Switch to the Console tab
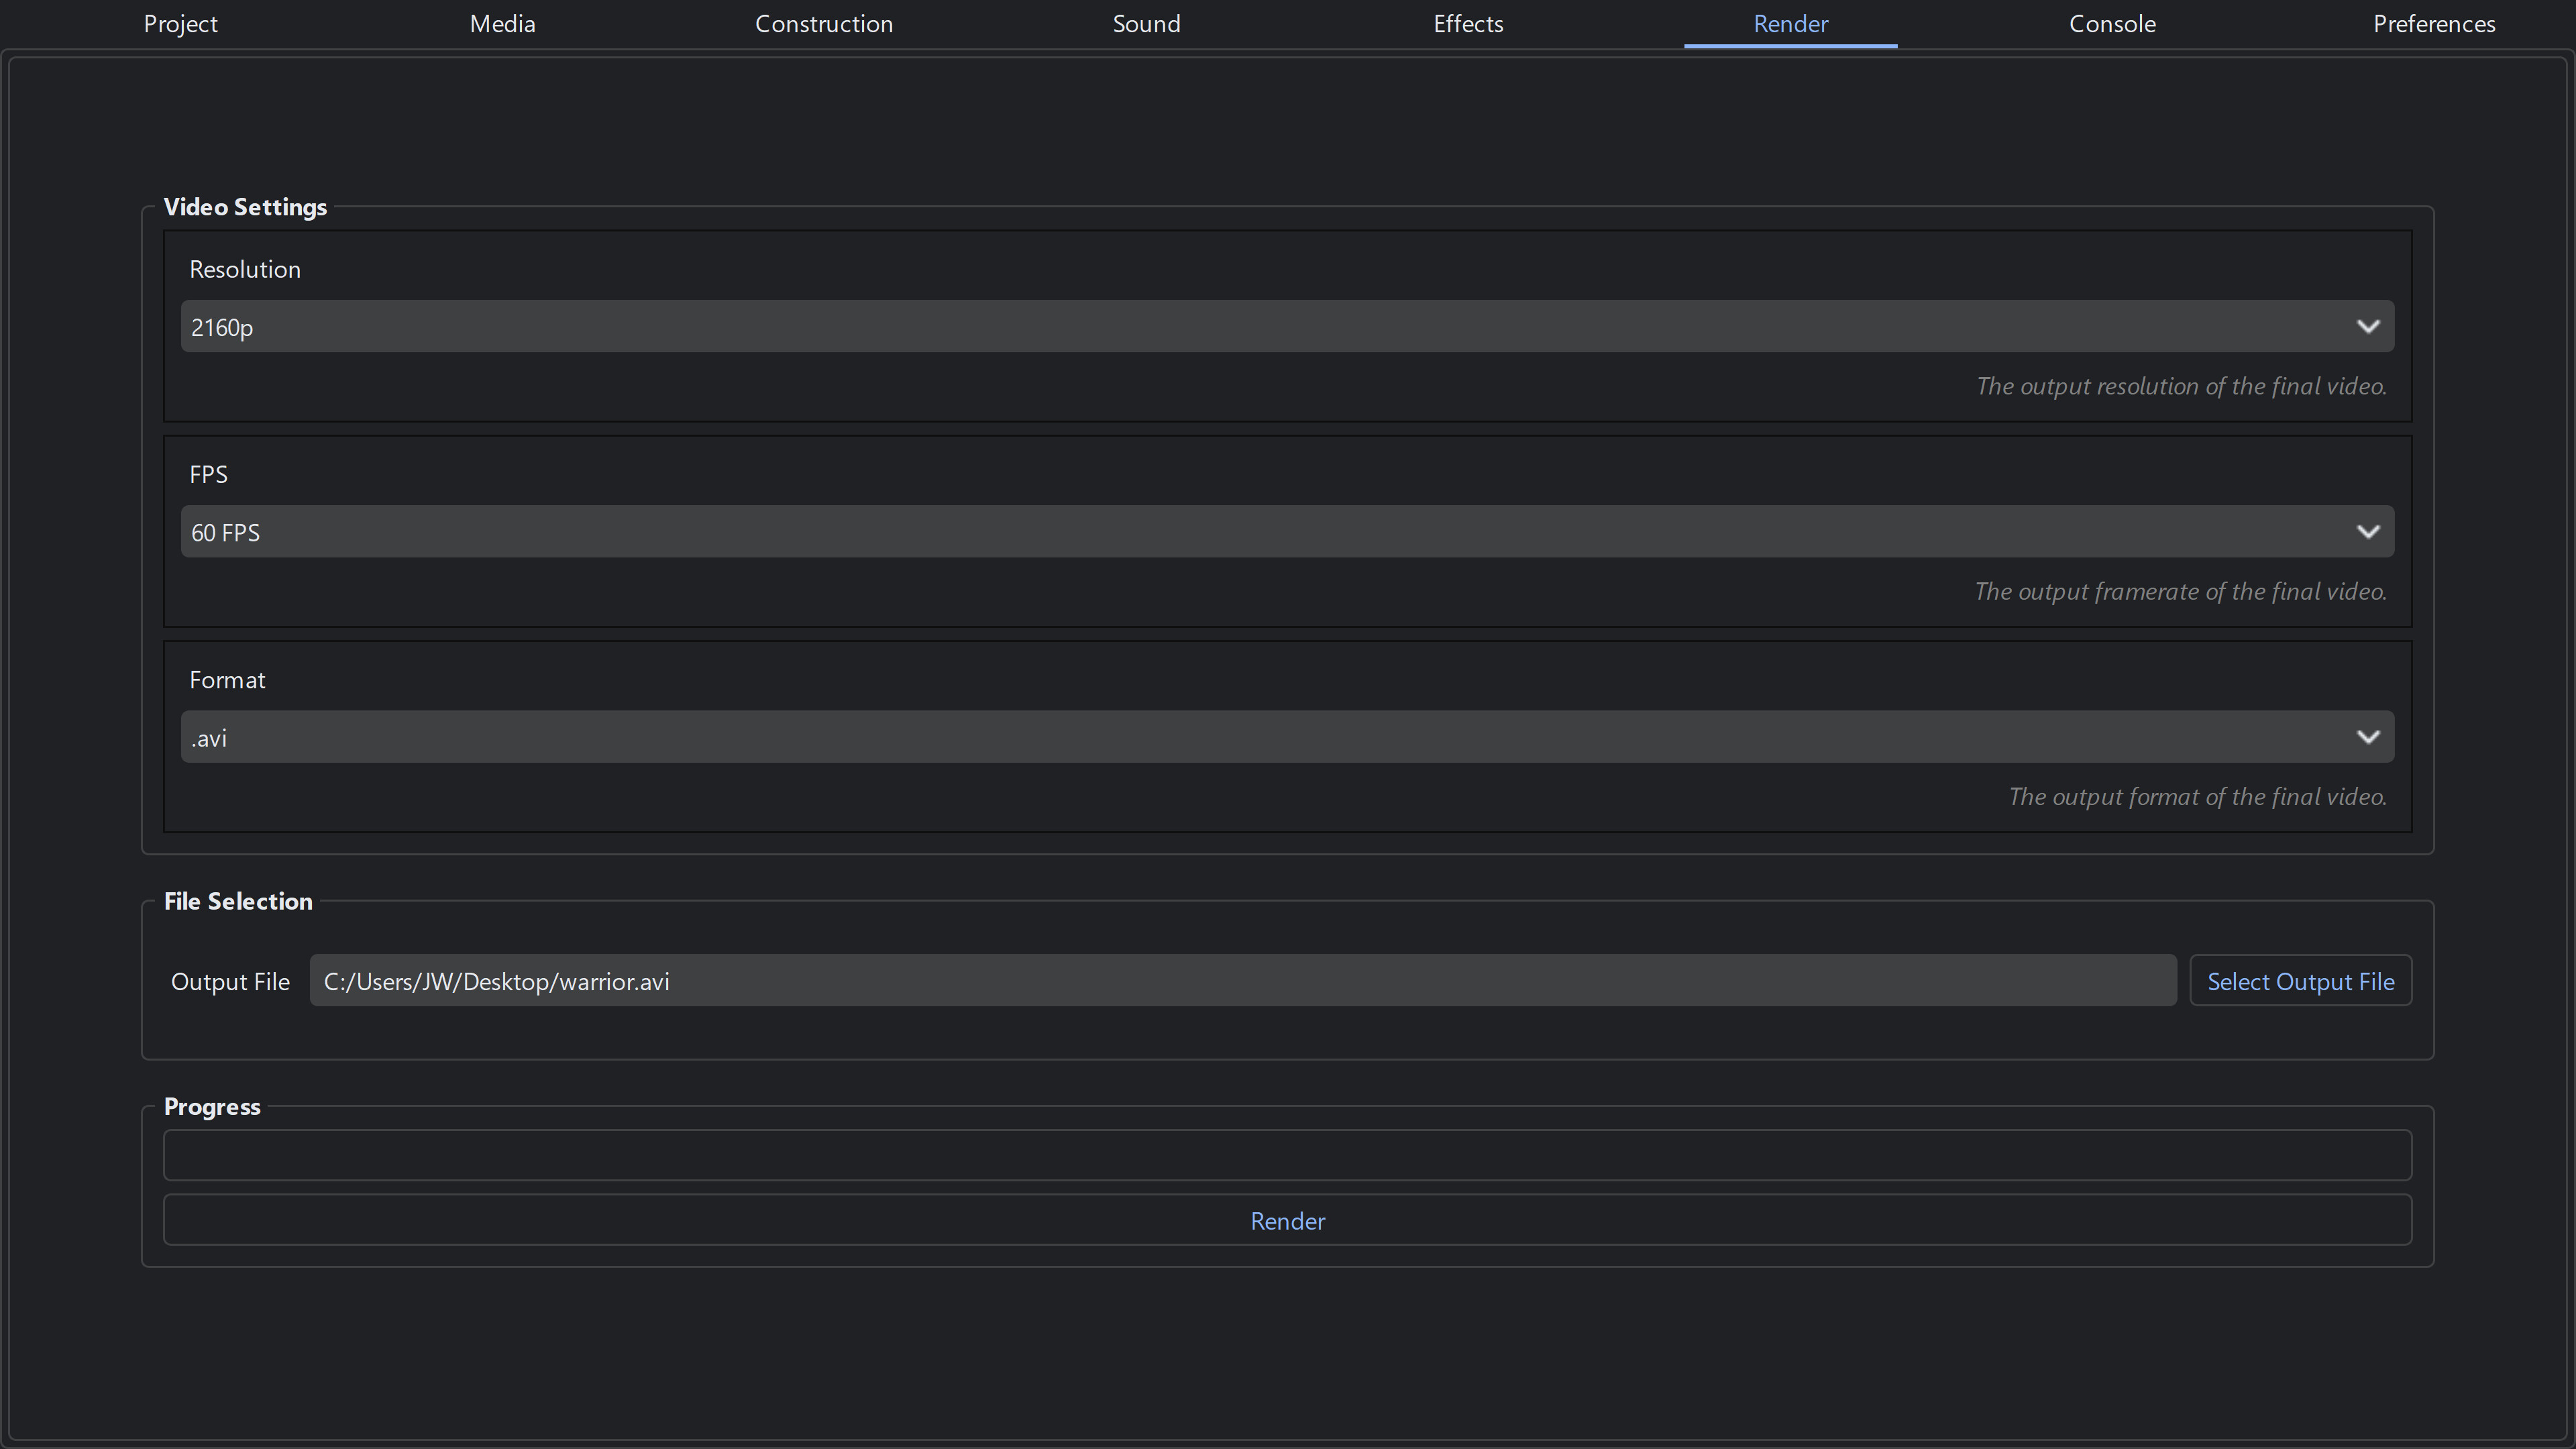 [2112, 24]
